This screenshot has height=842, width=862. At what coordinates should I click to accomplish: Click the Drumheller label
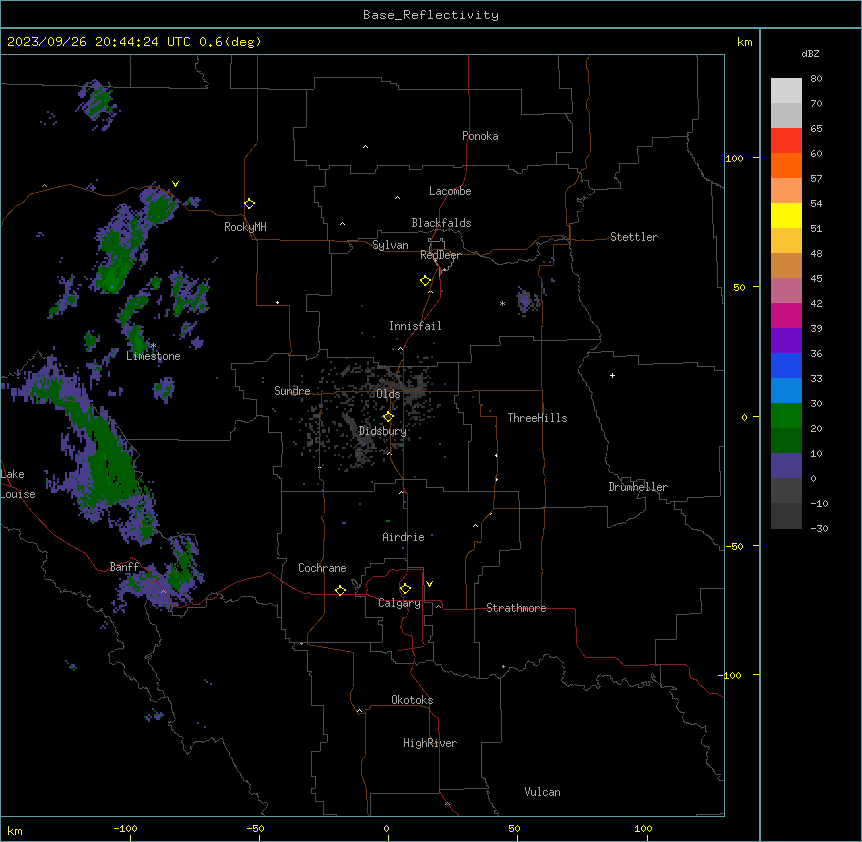[x=638, y=487]
